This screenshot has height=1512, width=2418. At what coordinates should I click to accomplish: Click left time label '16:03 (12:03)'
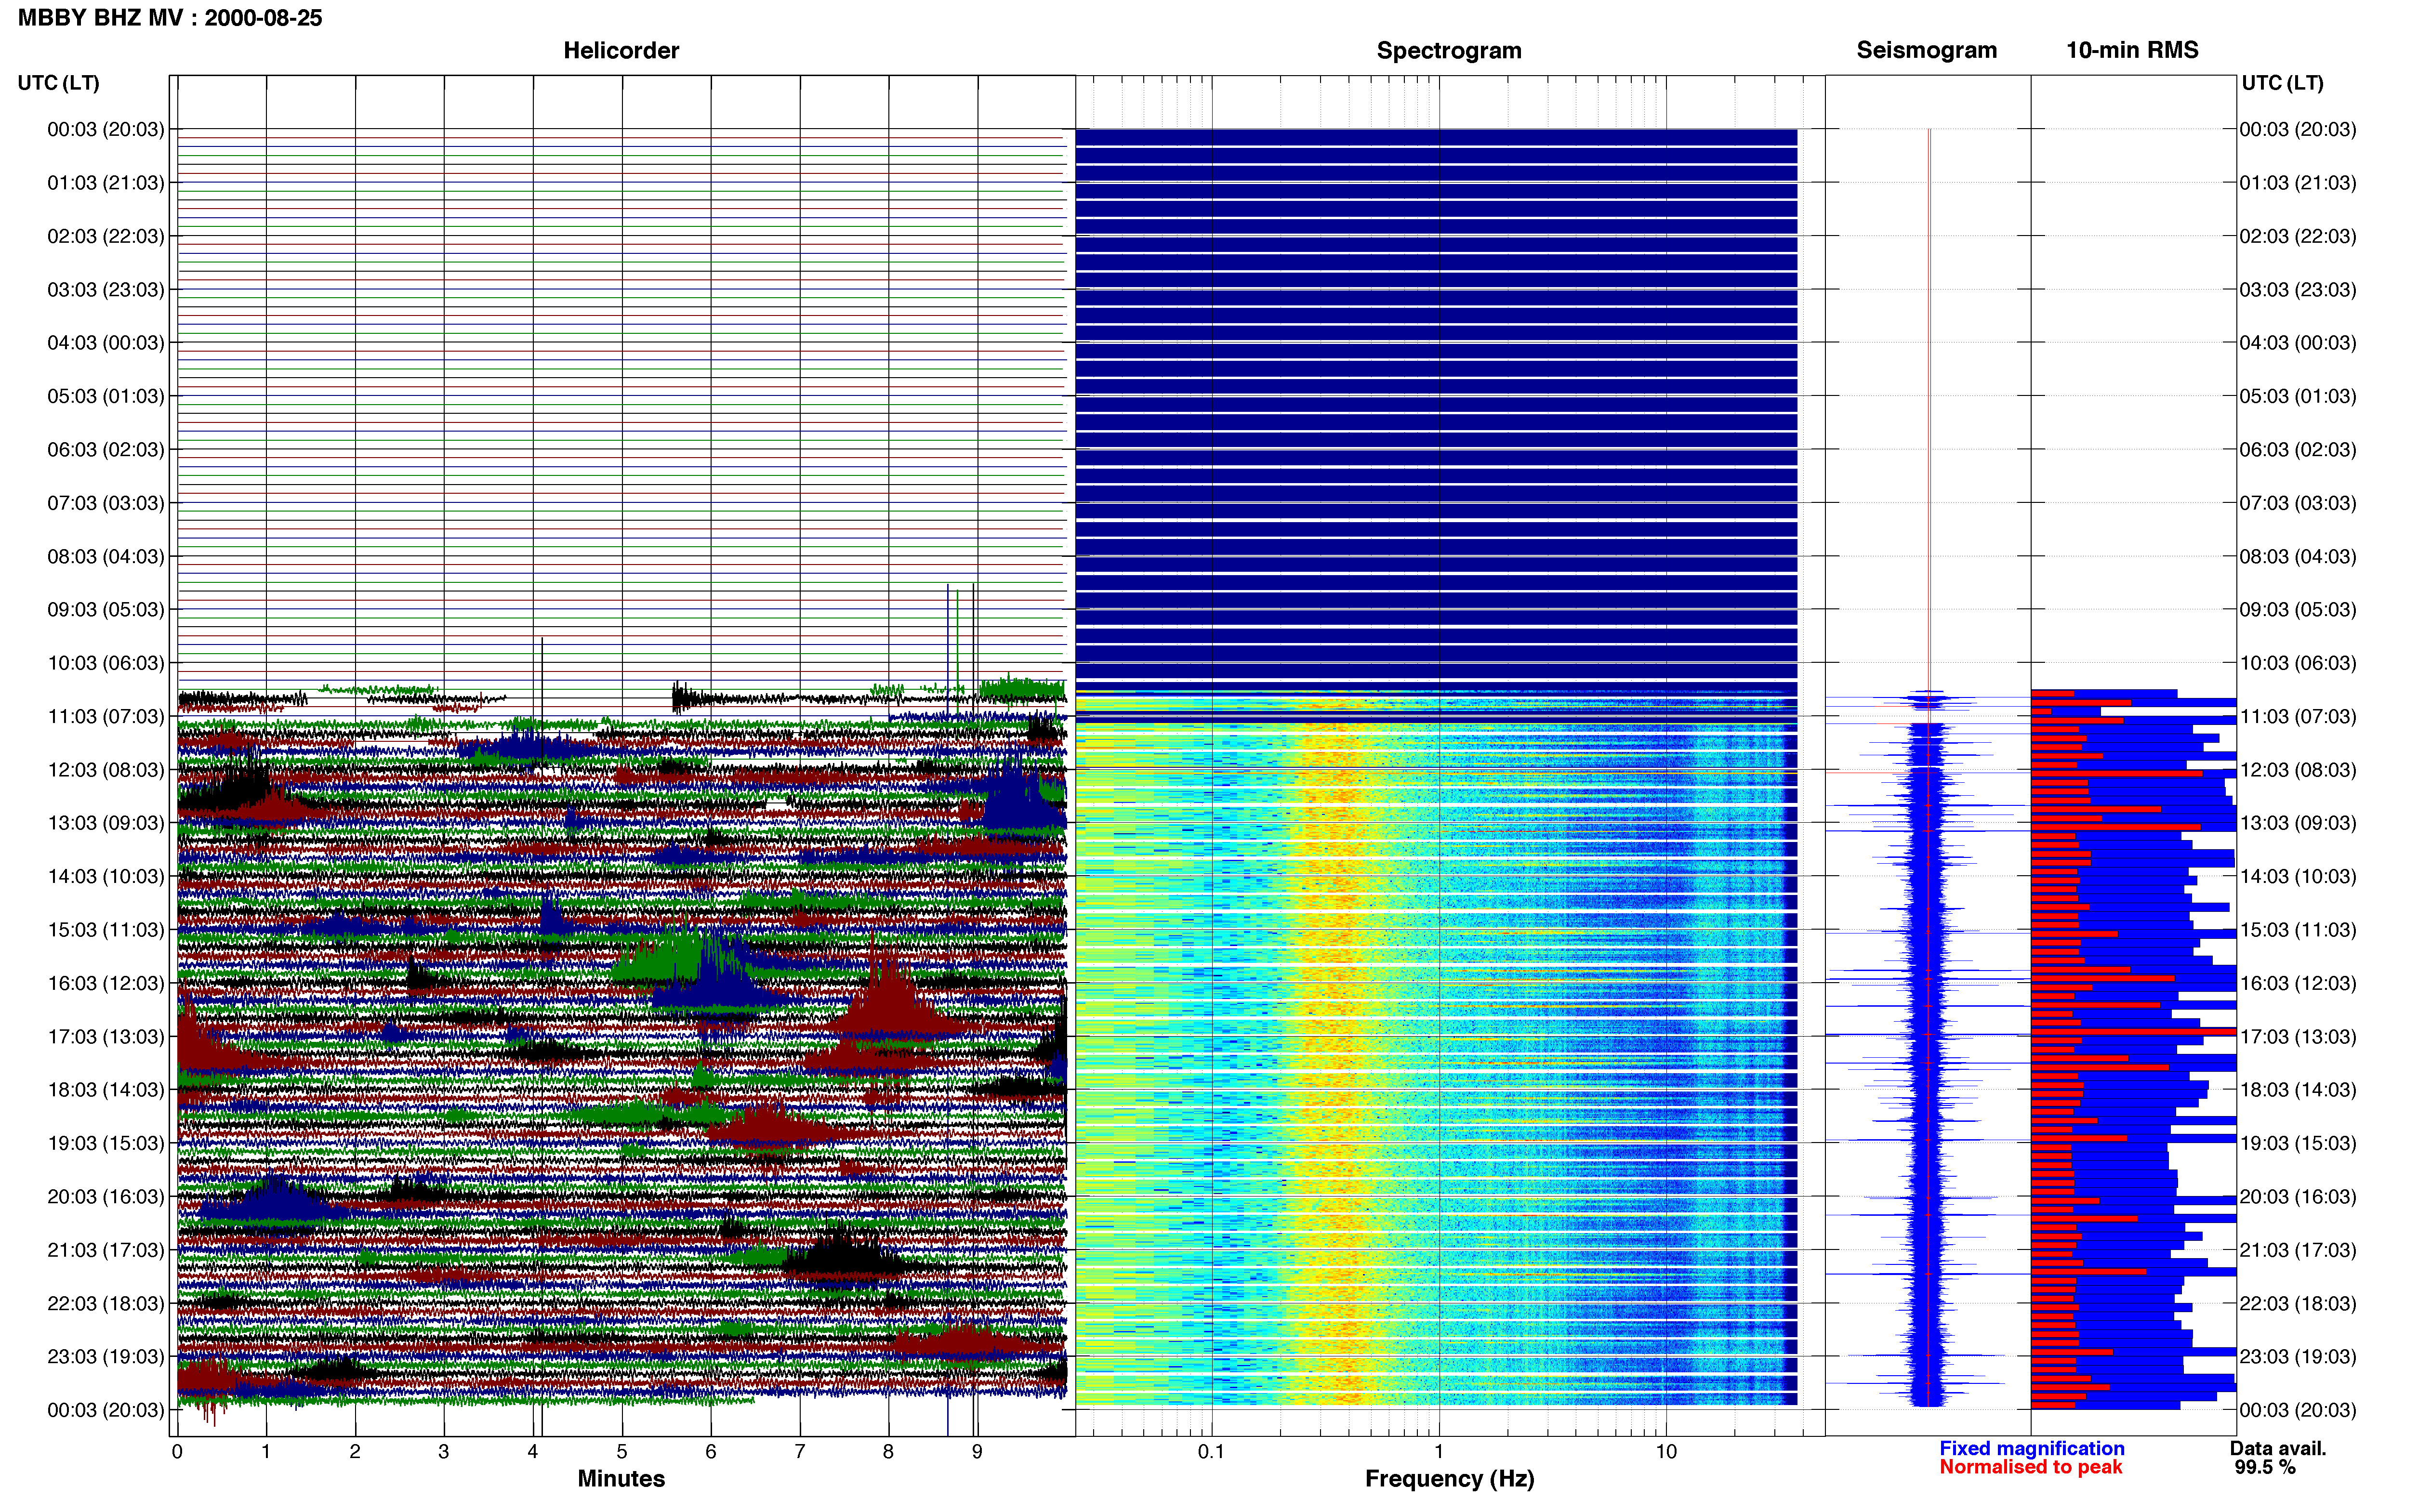coord(106,983)
